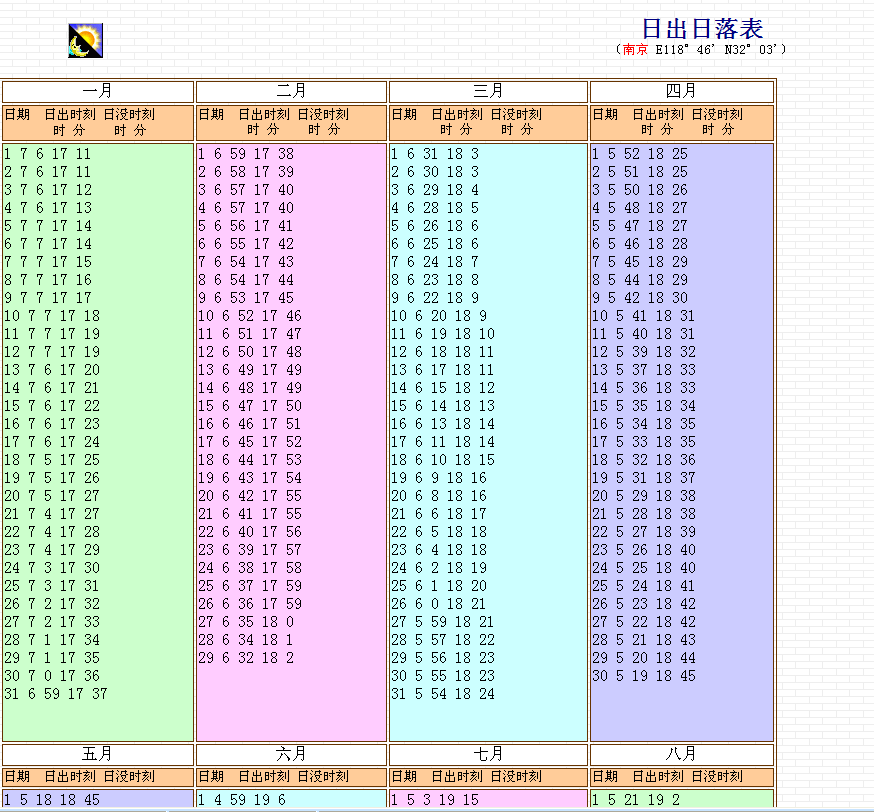Viewport: 874px width, 812px height.
Task: Click February row '29 6 32 18 2'
Action: [246, 658]
